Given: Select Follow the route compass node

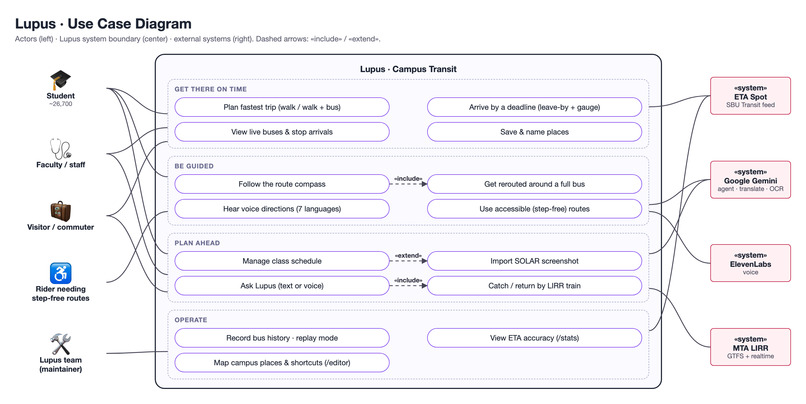Looking at the screenshot, I should [282, 184].
